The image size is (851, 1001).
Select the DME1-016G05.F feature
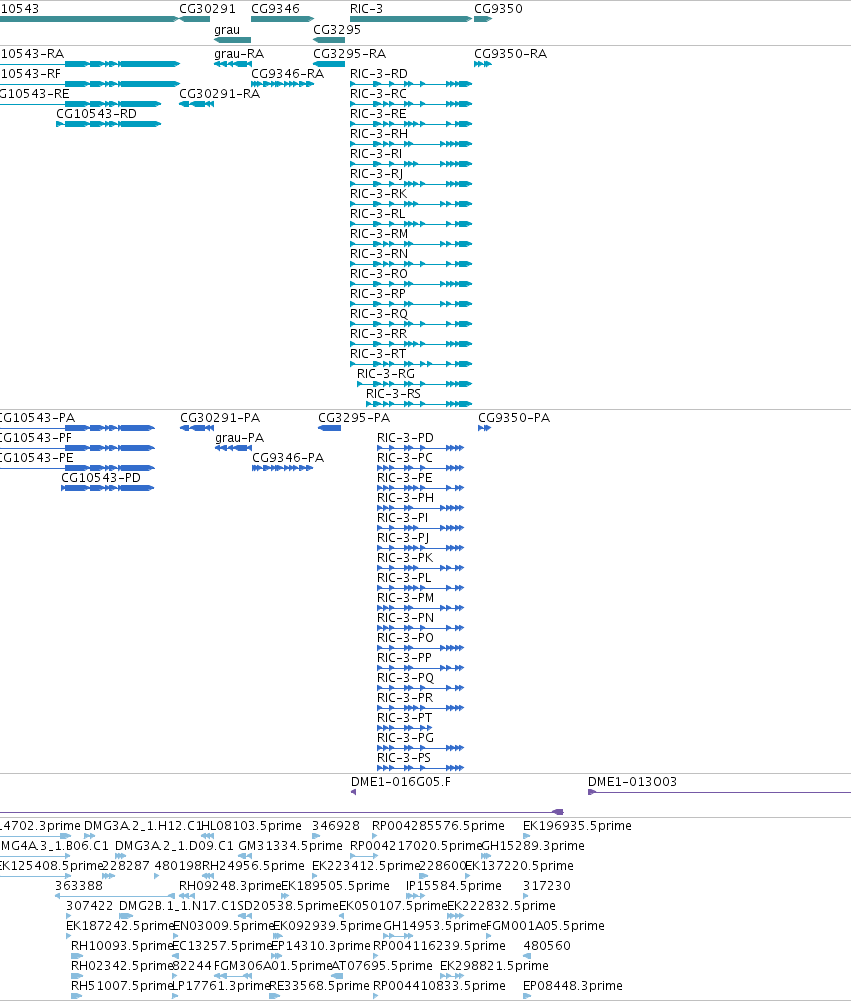tap(354, 792)
